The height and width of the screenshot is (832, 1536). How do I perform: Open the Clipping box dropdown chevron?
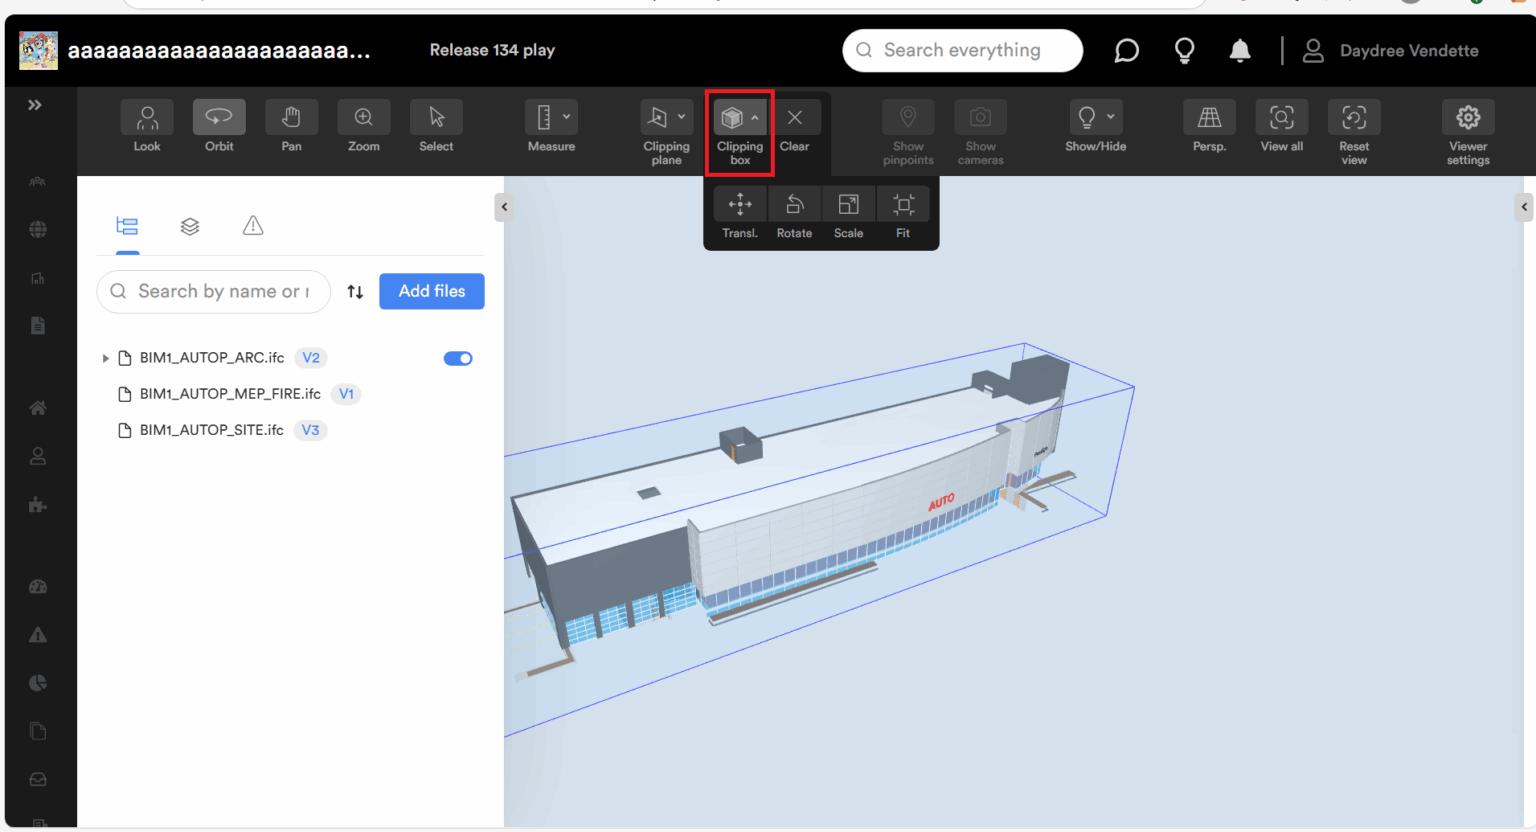756,116
